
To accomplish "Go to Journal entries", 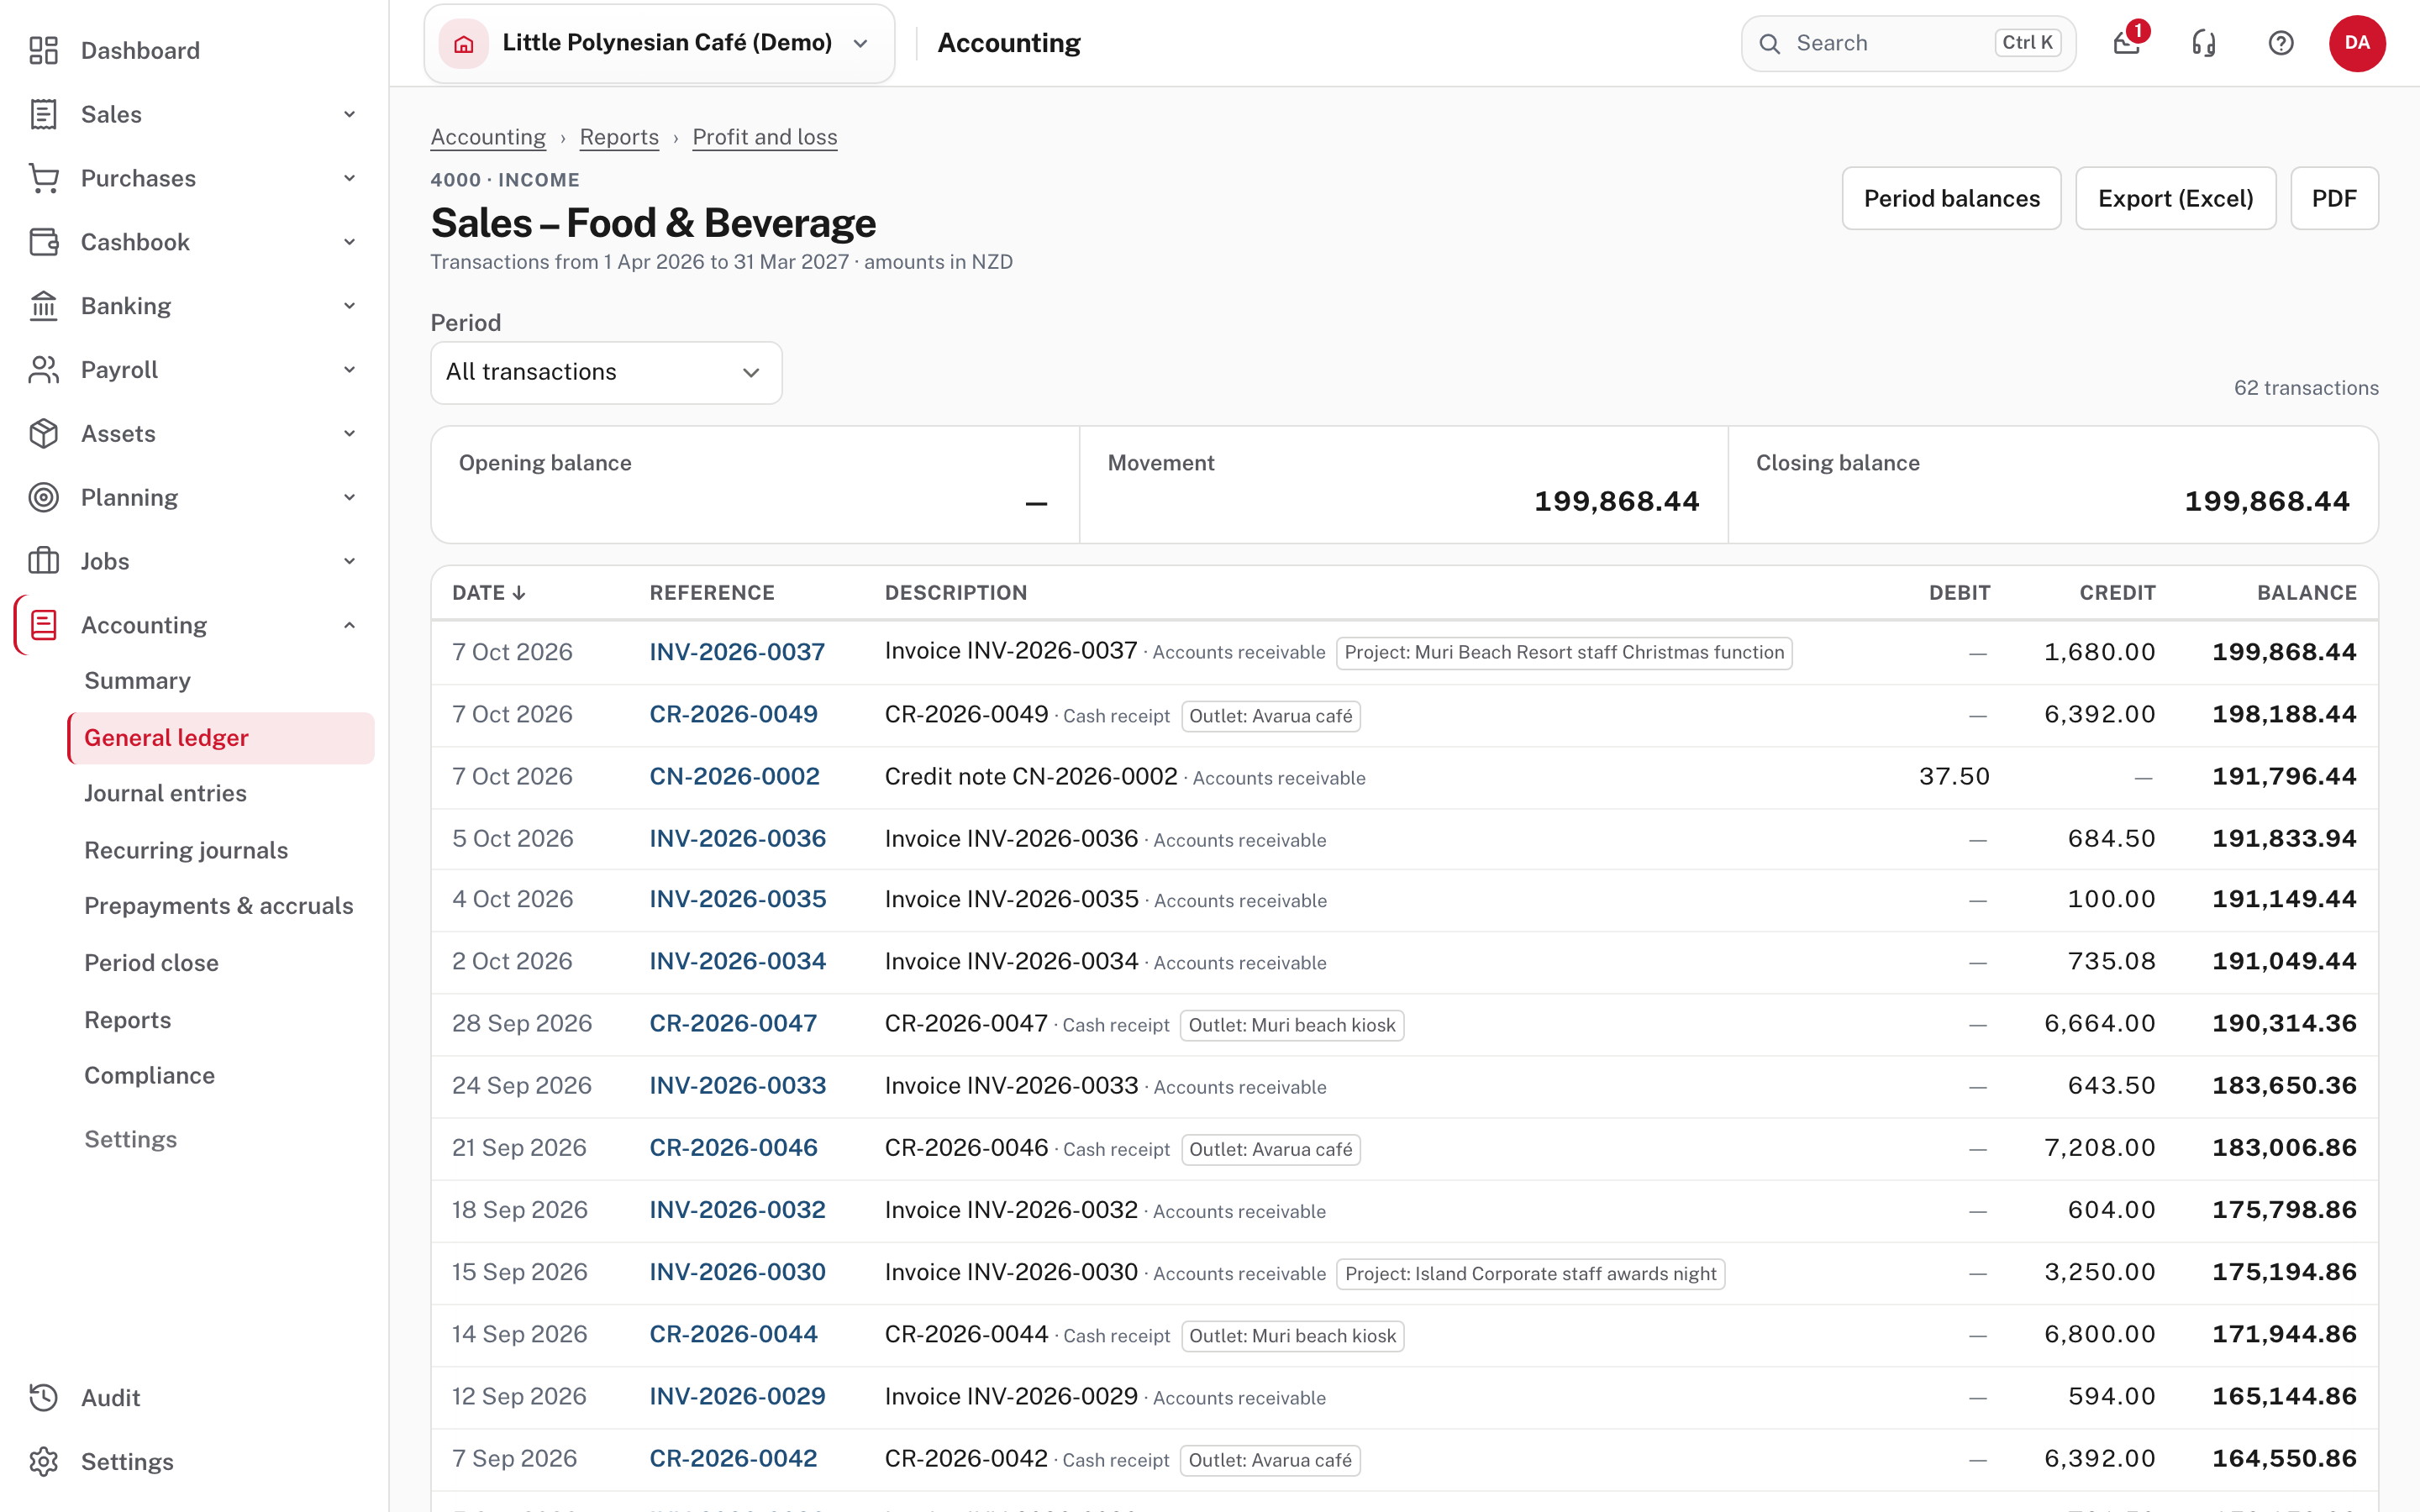I will pos(165,793).
